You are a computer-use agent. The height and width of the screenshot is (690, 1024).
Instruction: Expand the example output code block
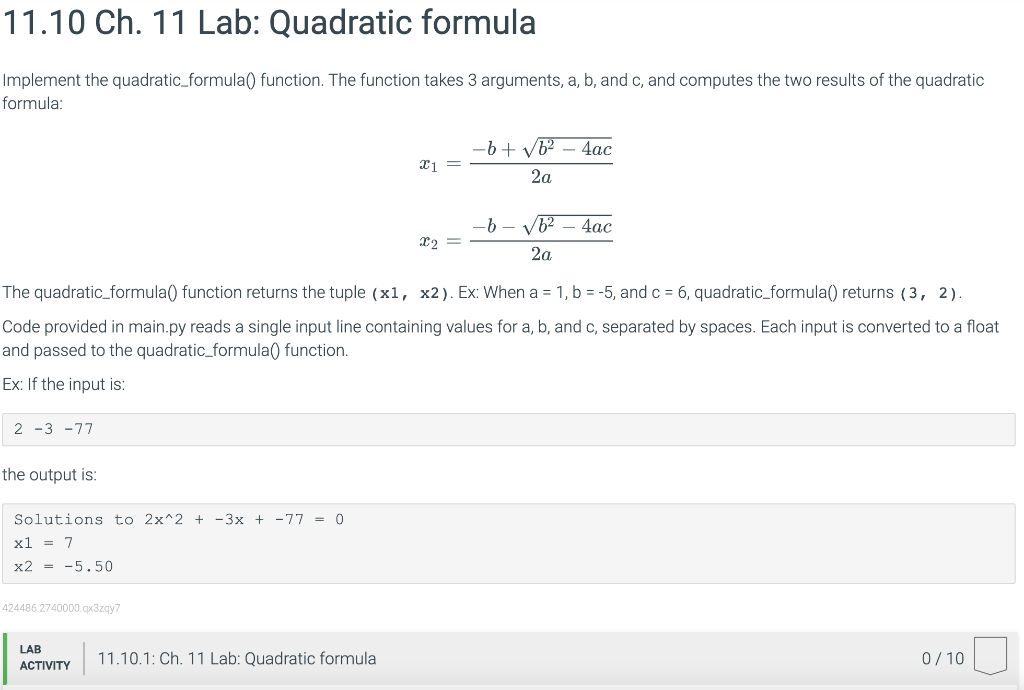pyautogui.click(x=512, y=542)
